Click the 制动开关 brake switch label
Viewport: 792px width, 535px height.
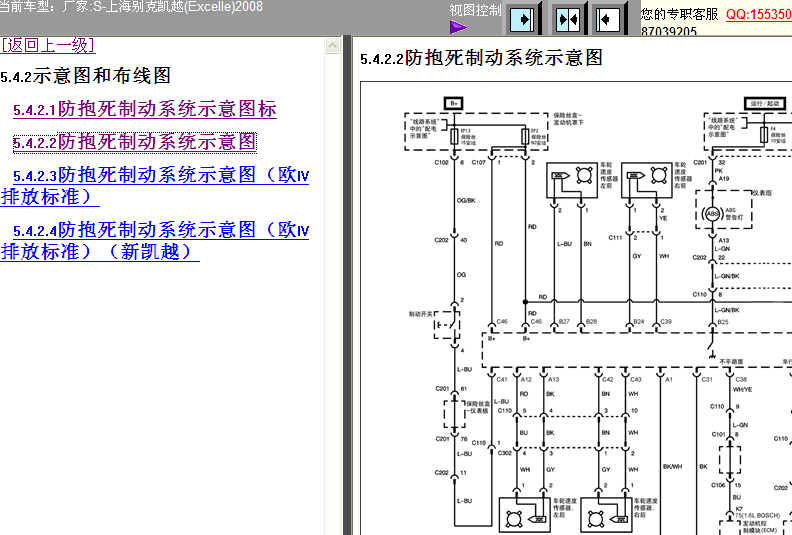[x=420, y=314]
